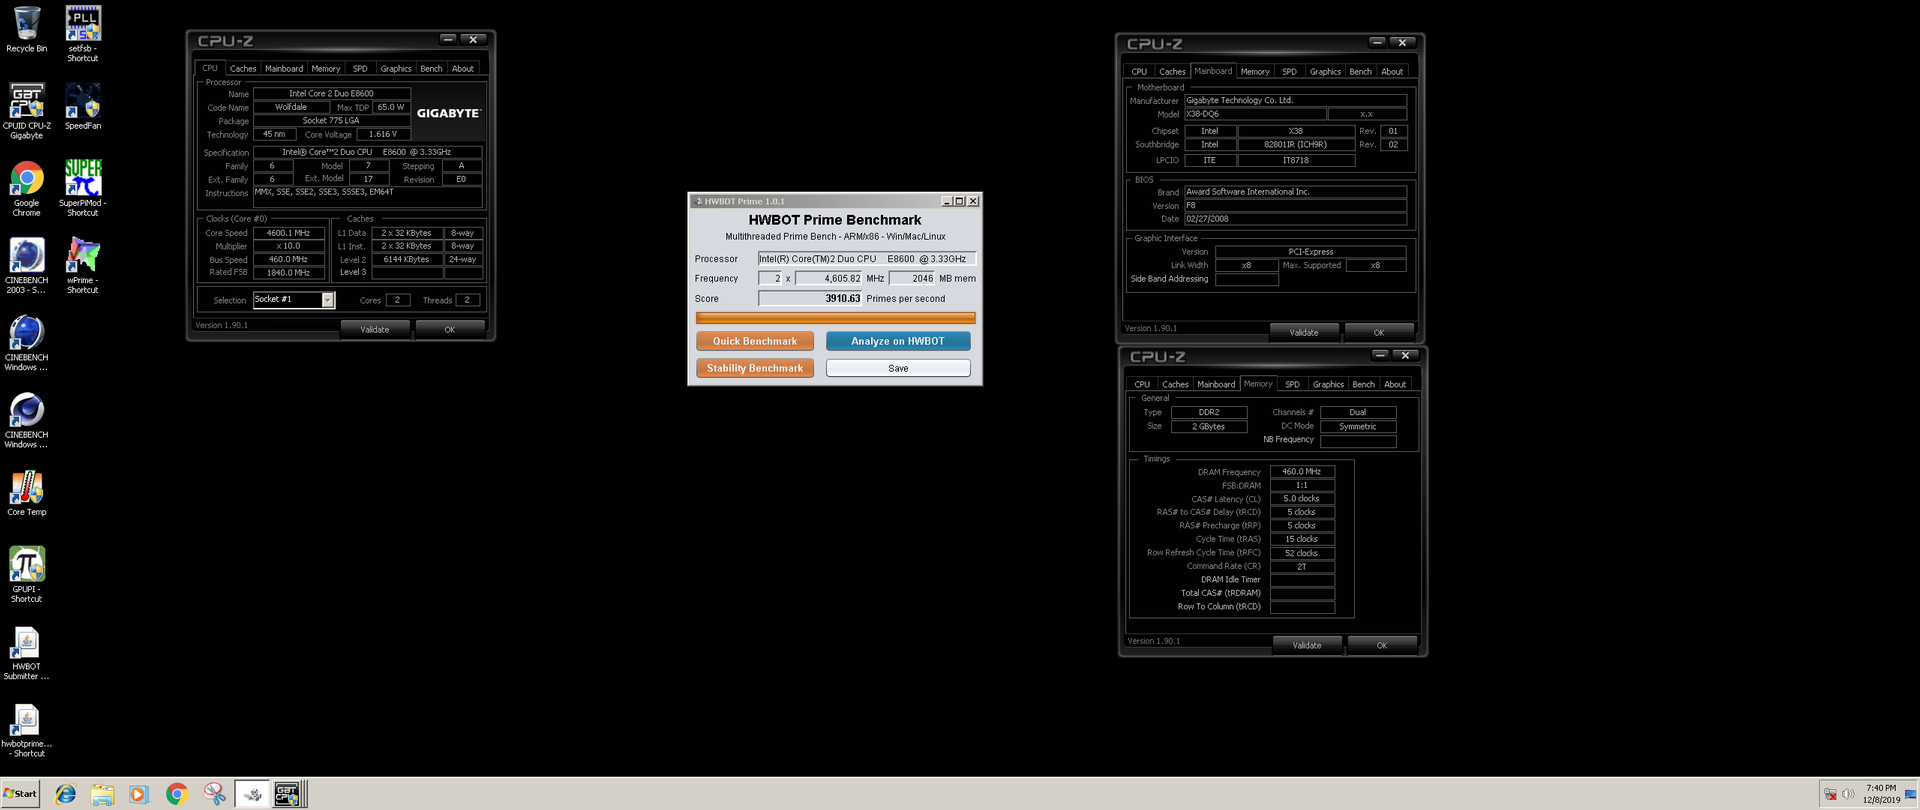
Task: Click Validate in the left CPU-Z window
Action: 375,329
